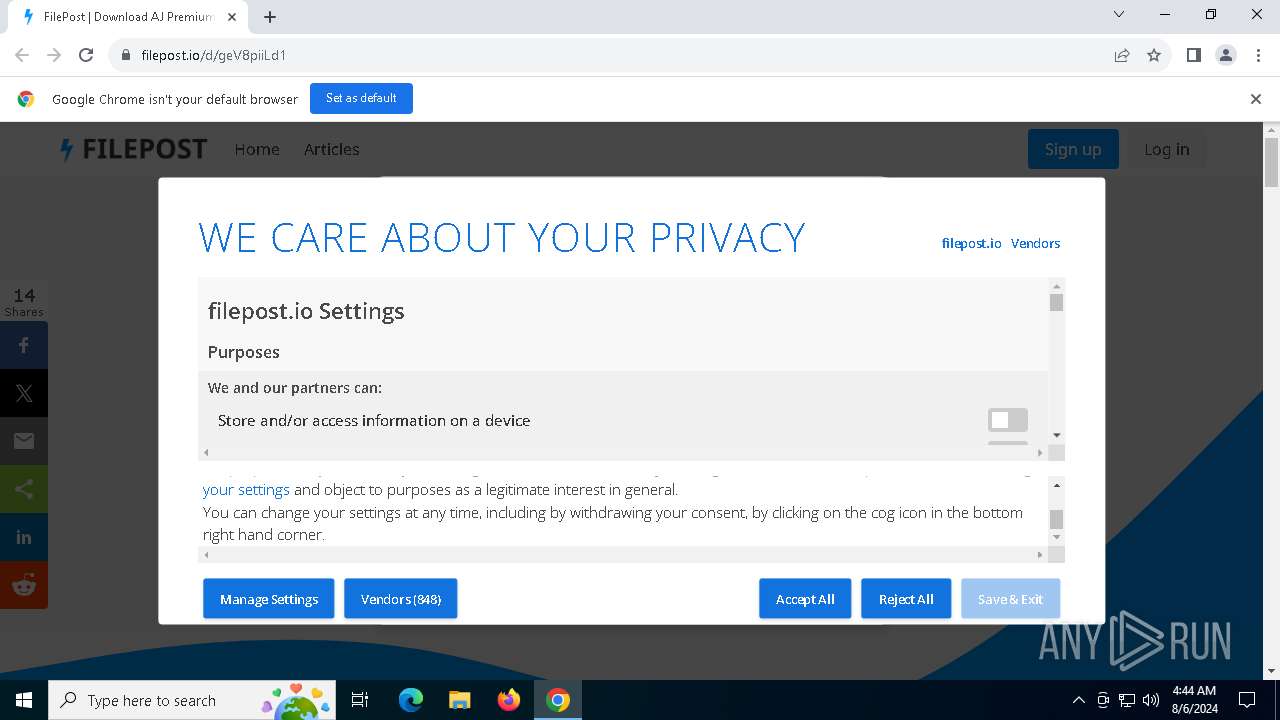The height and width of the screenshot is (720, 1280).
Task: Open the green ShareThis icon
Action: (24, 489)
